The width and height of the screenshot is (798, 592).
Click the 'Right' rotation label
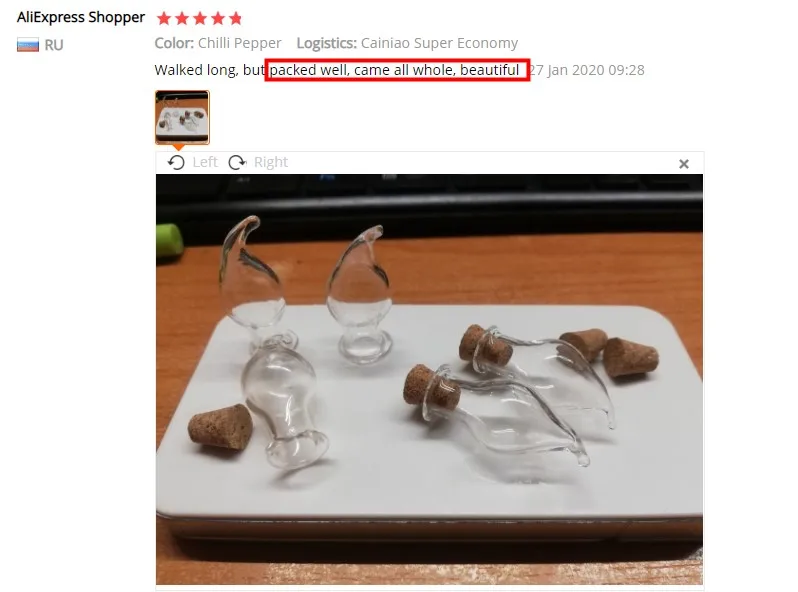click(x=271, y=162)
